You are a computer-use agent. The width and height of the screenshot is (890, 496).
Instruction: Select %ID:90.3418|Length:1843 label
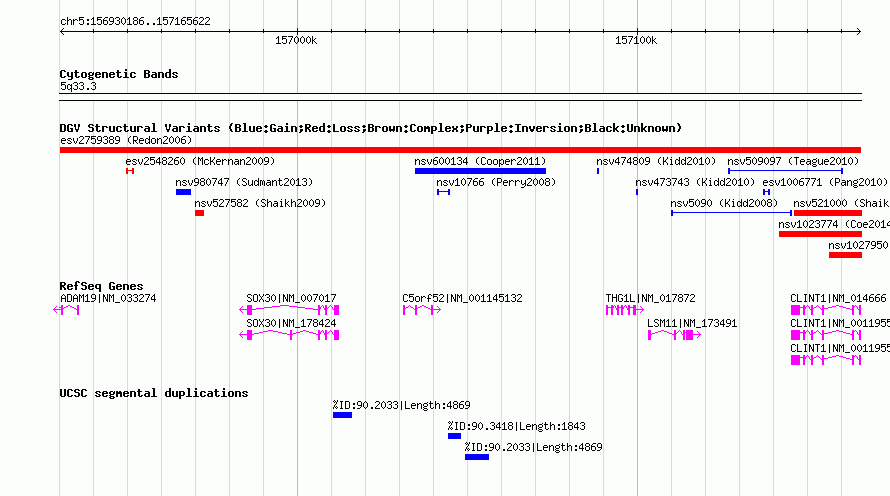coord(517,426)
